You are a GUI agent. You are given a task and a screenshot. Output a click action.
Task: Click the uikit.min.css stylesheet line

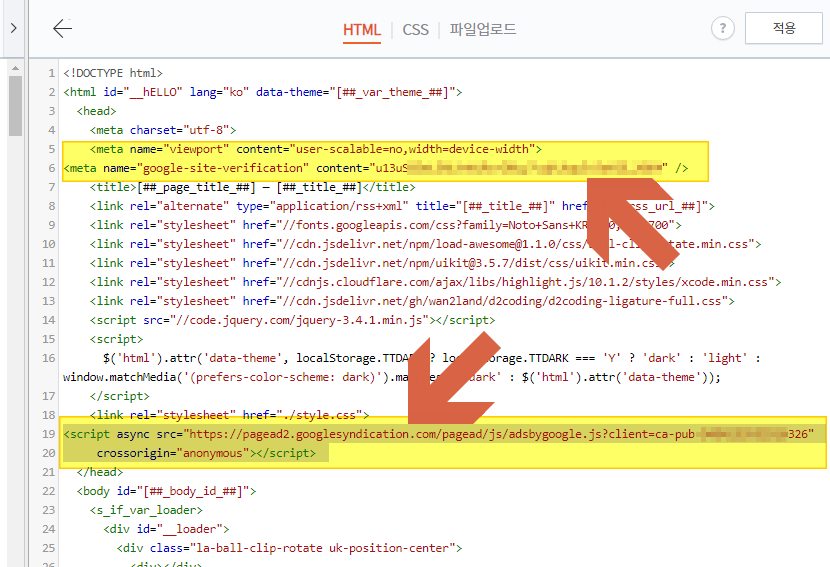[x=382, y=264]
